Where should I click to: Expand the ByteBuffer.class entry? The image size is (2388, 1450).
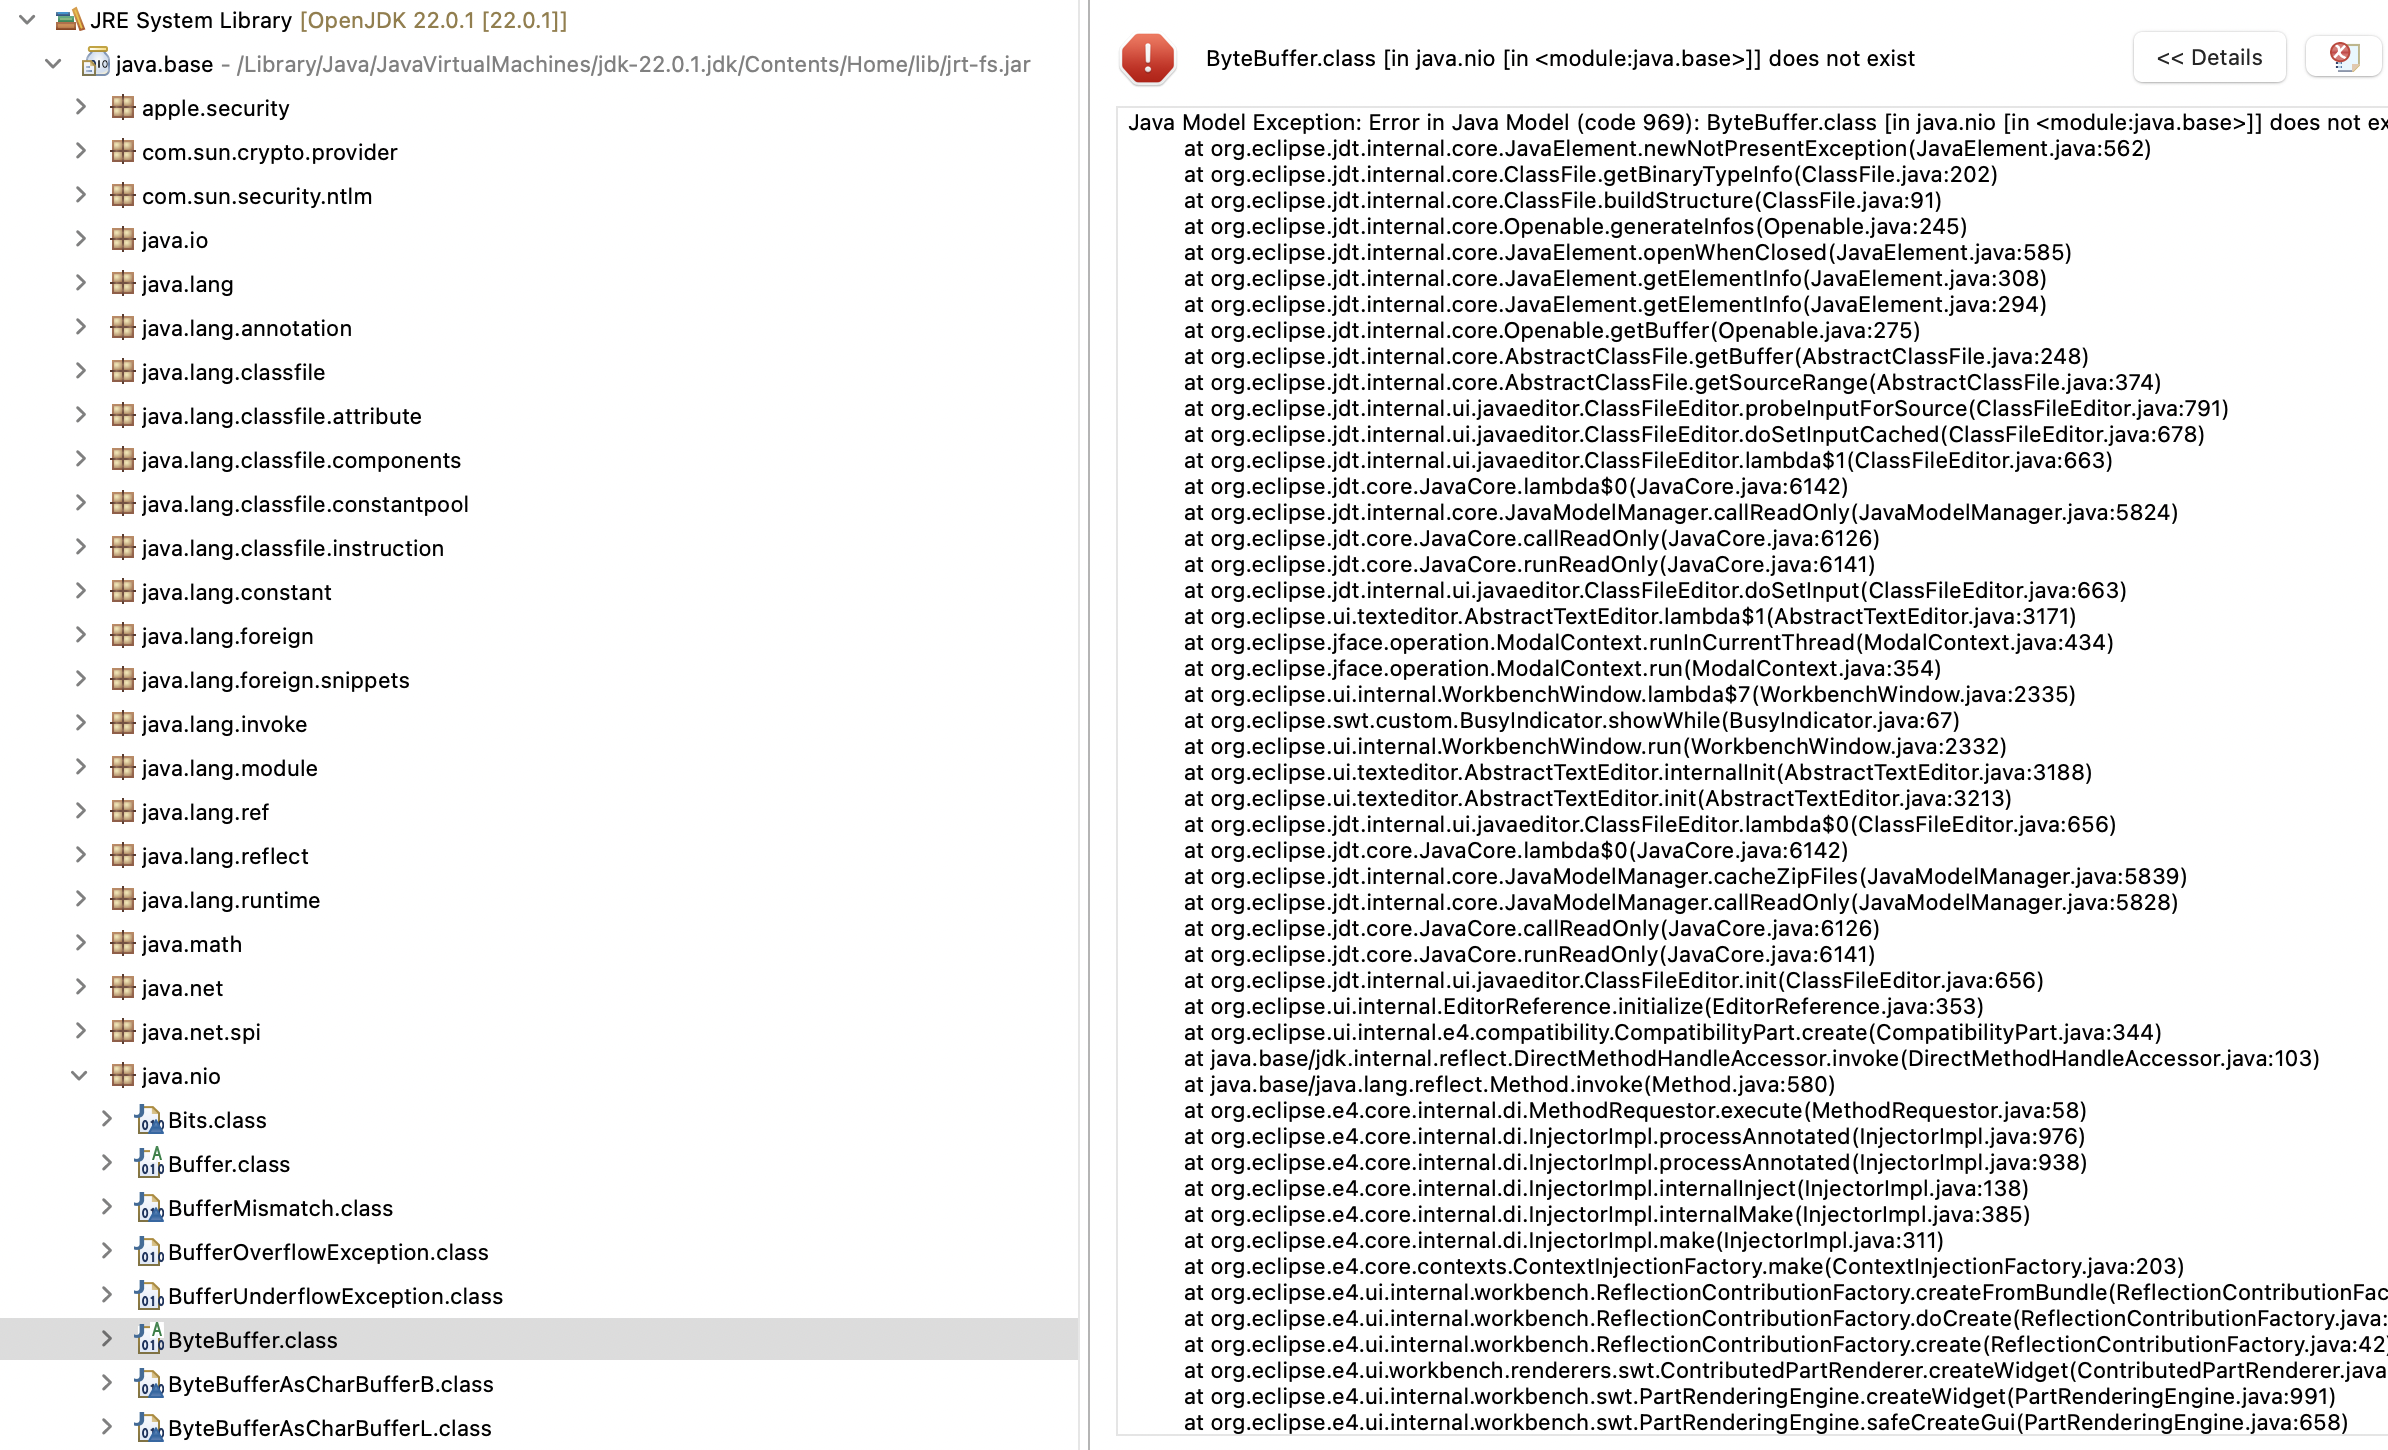[x=106, y=1339]
